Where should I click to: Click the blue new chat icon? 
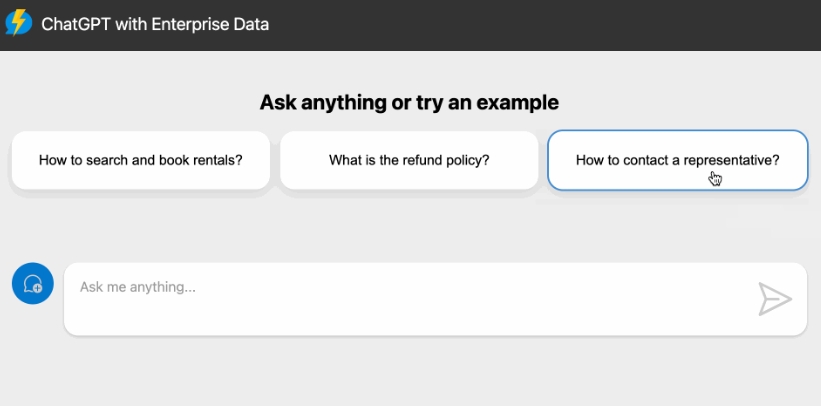[x=32, y=284]
